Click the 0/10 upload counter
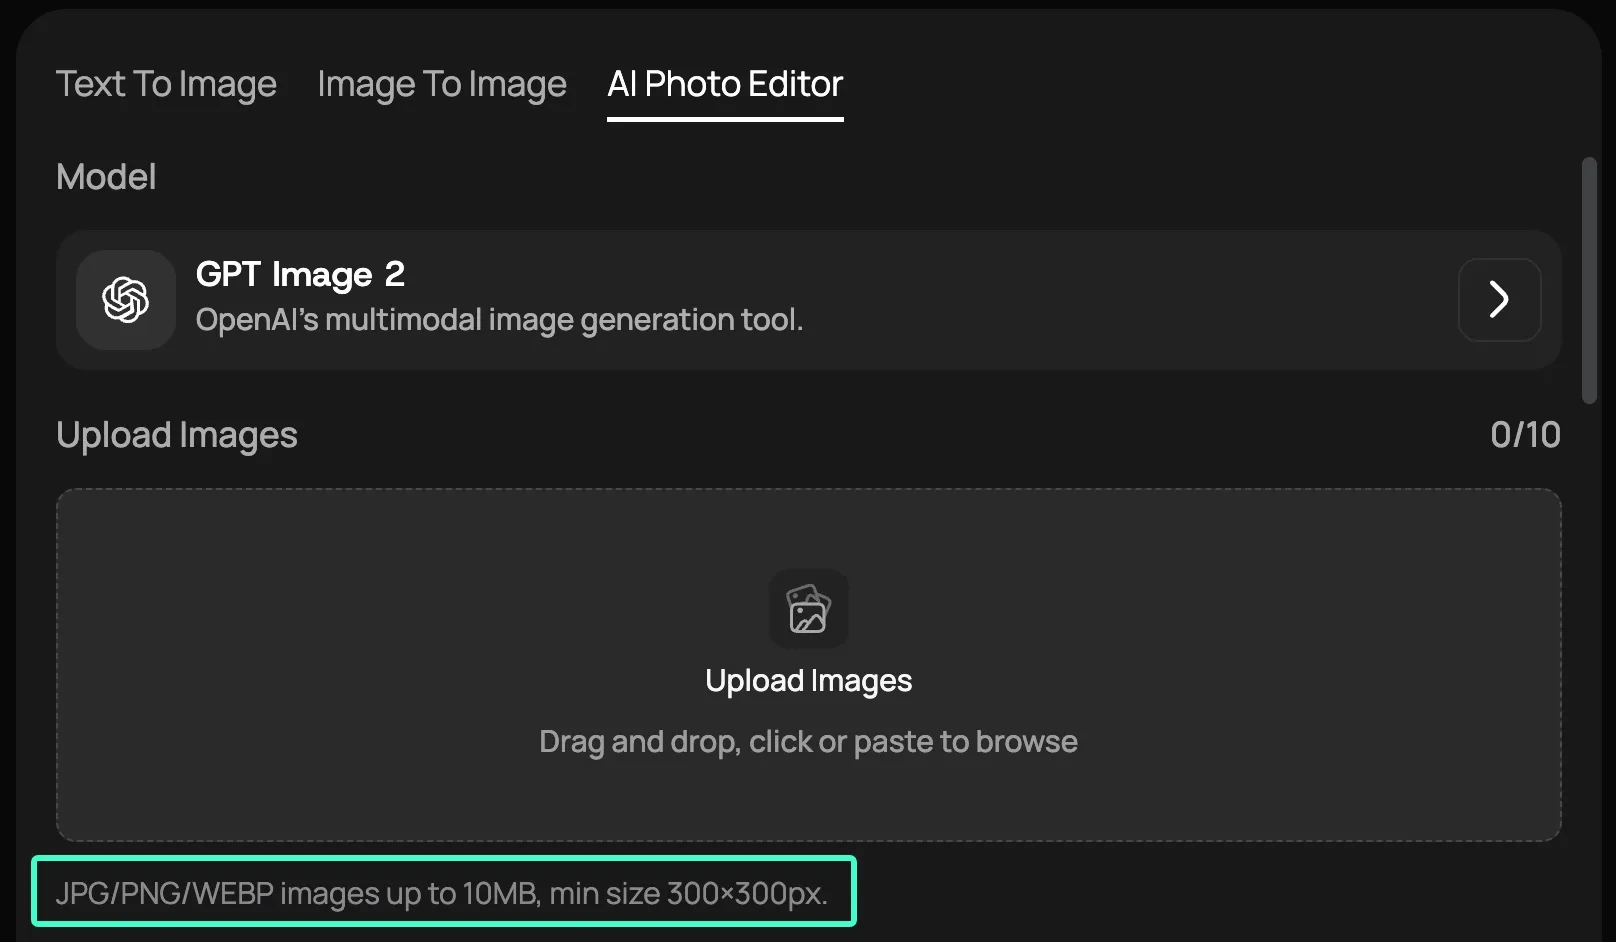Viewport: 1616px width, 942px height. 1525,435
